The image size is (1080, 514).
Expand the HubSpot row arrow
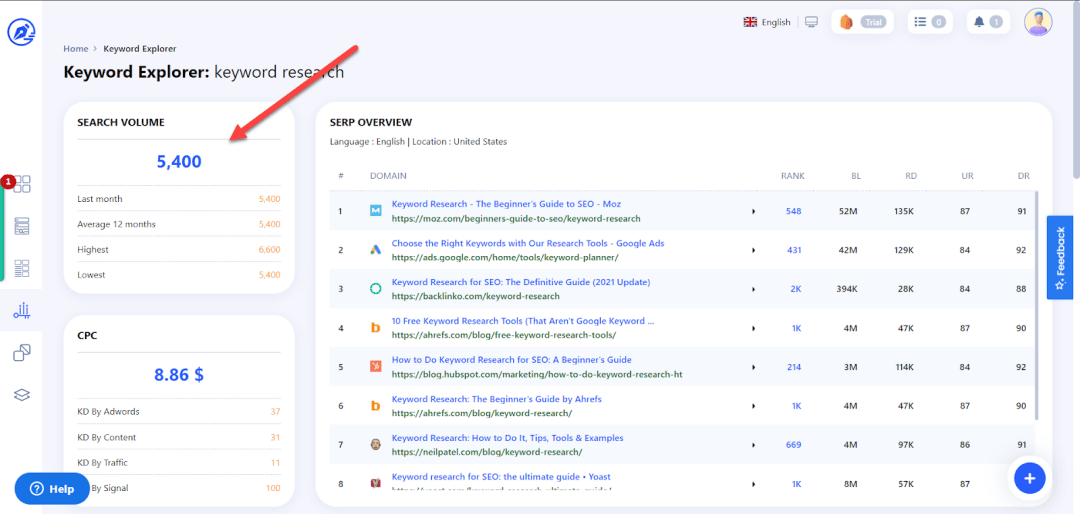tap(753, 367)
